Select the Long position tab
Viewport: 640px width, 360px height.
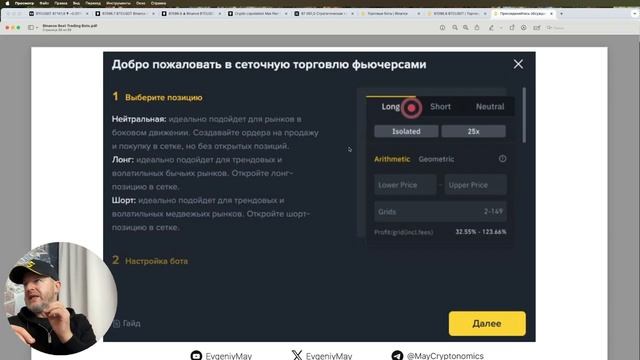391,107
